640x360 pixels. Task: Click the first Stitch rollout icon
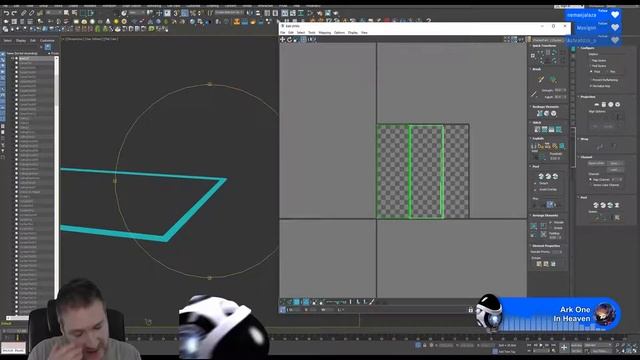[x=537, y=129]
